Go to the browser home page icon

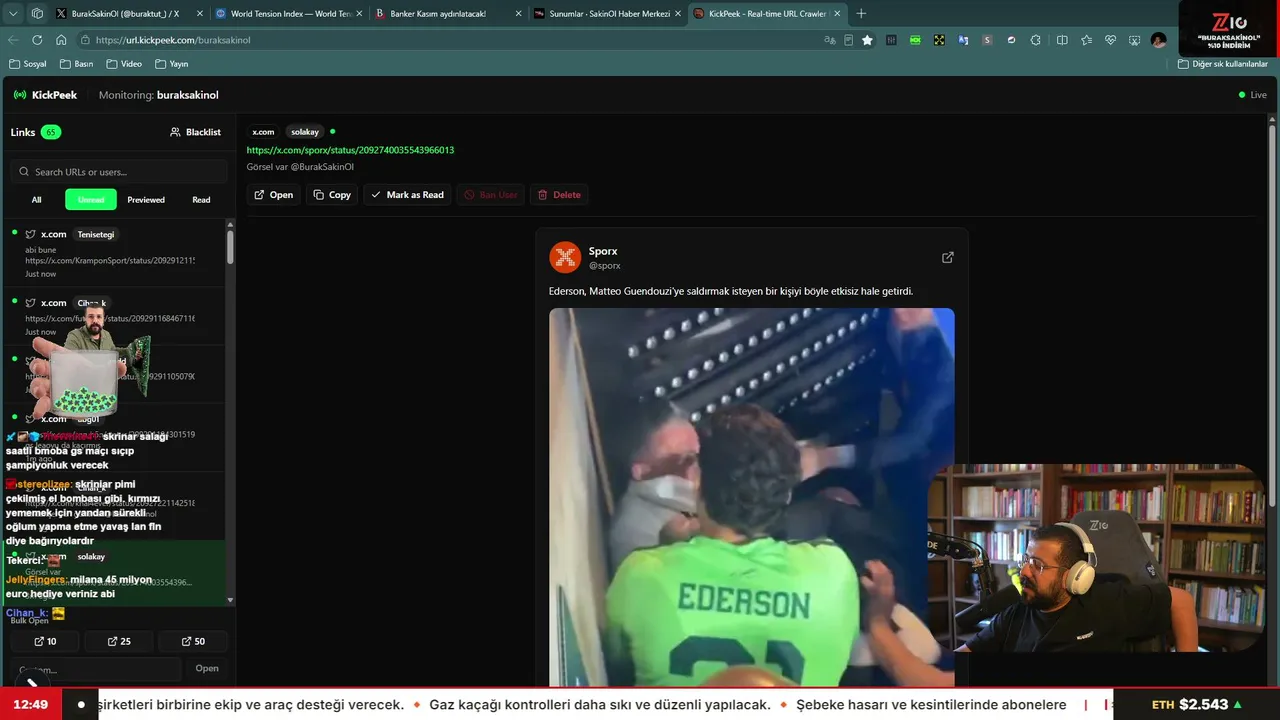pos(61,40)
